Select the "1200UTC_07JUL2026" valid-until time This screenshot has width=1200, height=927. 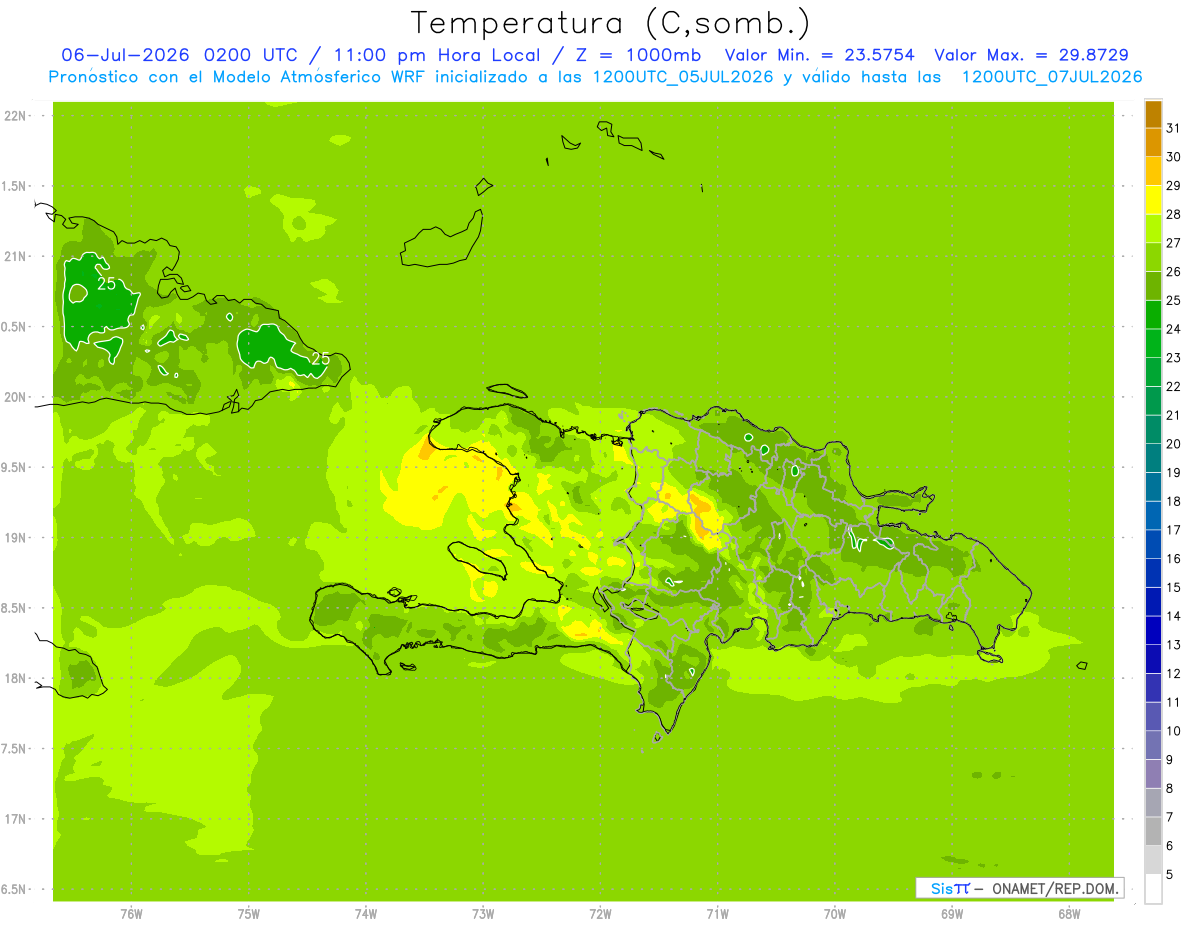(x=1053, y=77)
